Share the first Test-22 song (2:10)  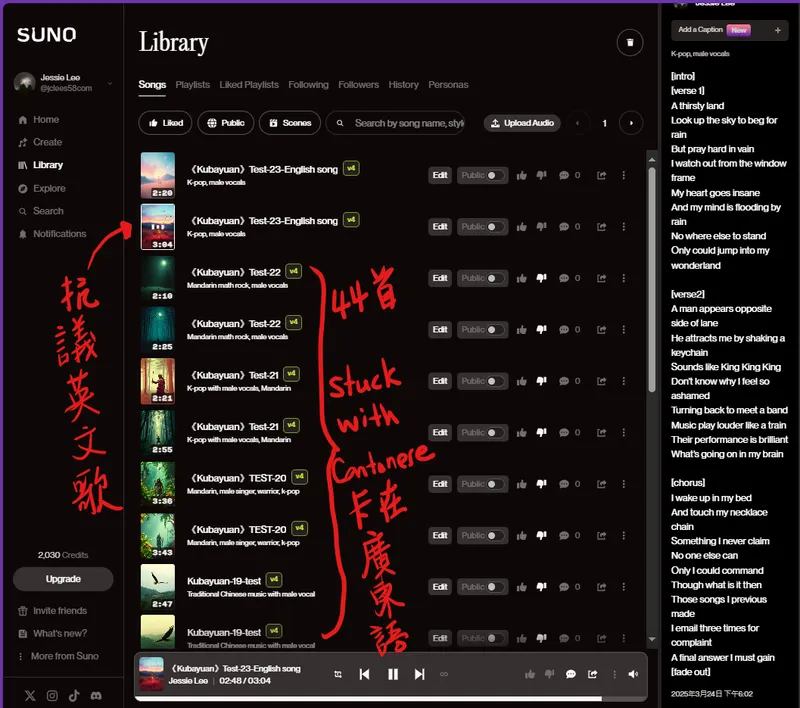point(602,279)
